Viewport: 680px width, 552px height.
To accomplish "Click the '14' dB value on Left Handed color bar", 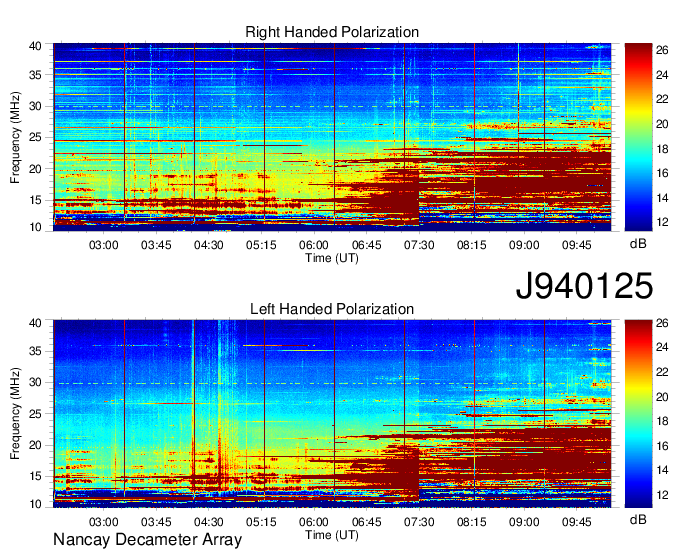I will [x=662, y=470].
